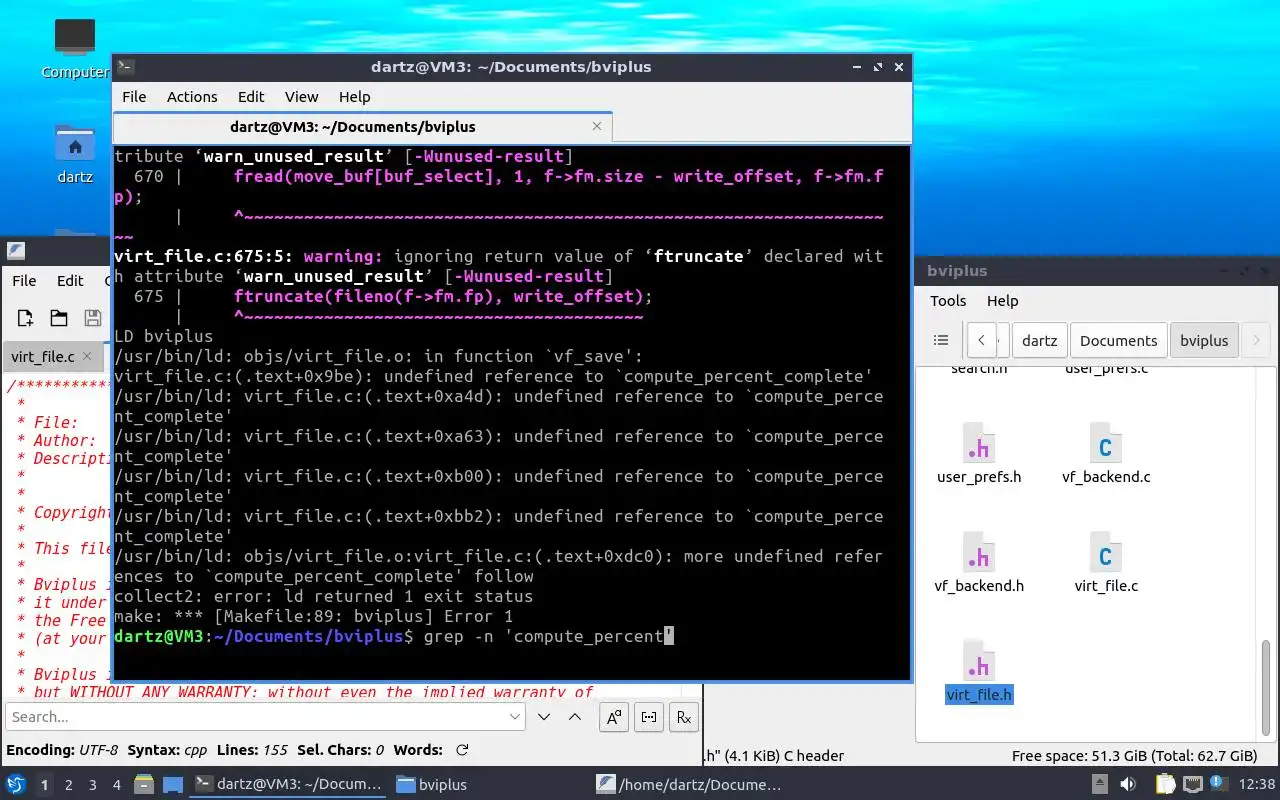Toggle match case search option
Viewport: 1280px width, 800px height.
coord(614,717)
